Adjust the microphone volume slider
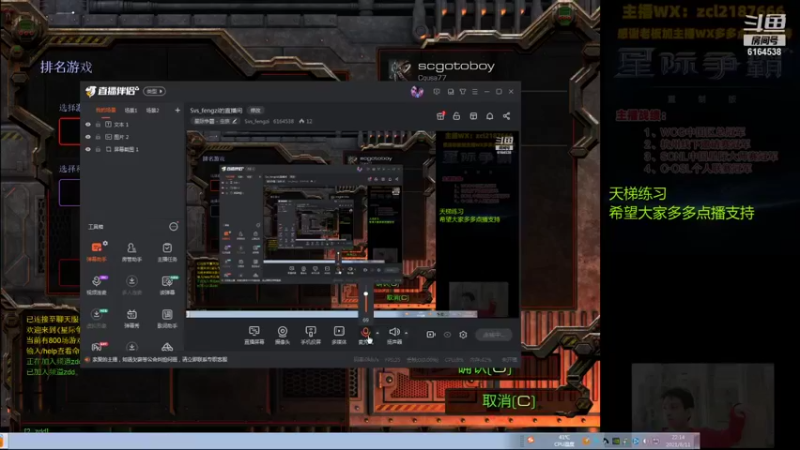Viewport: 800px width, 450px height. 366,303
